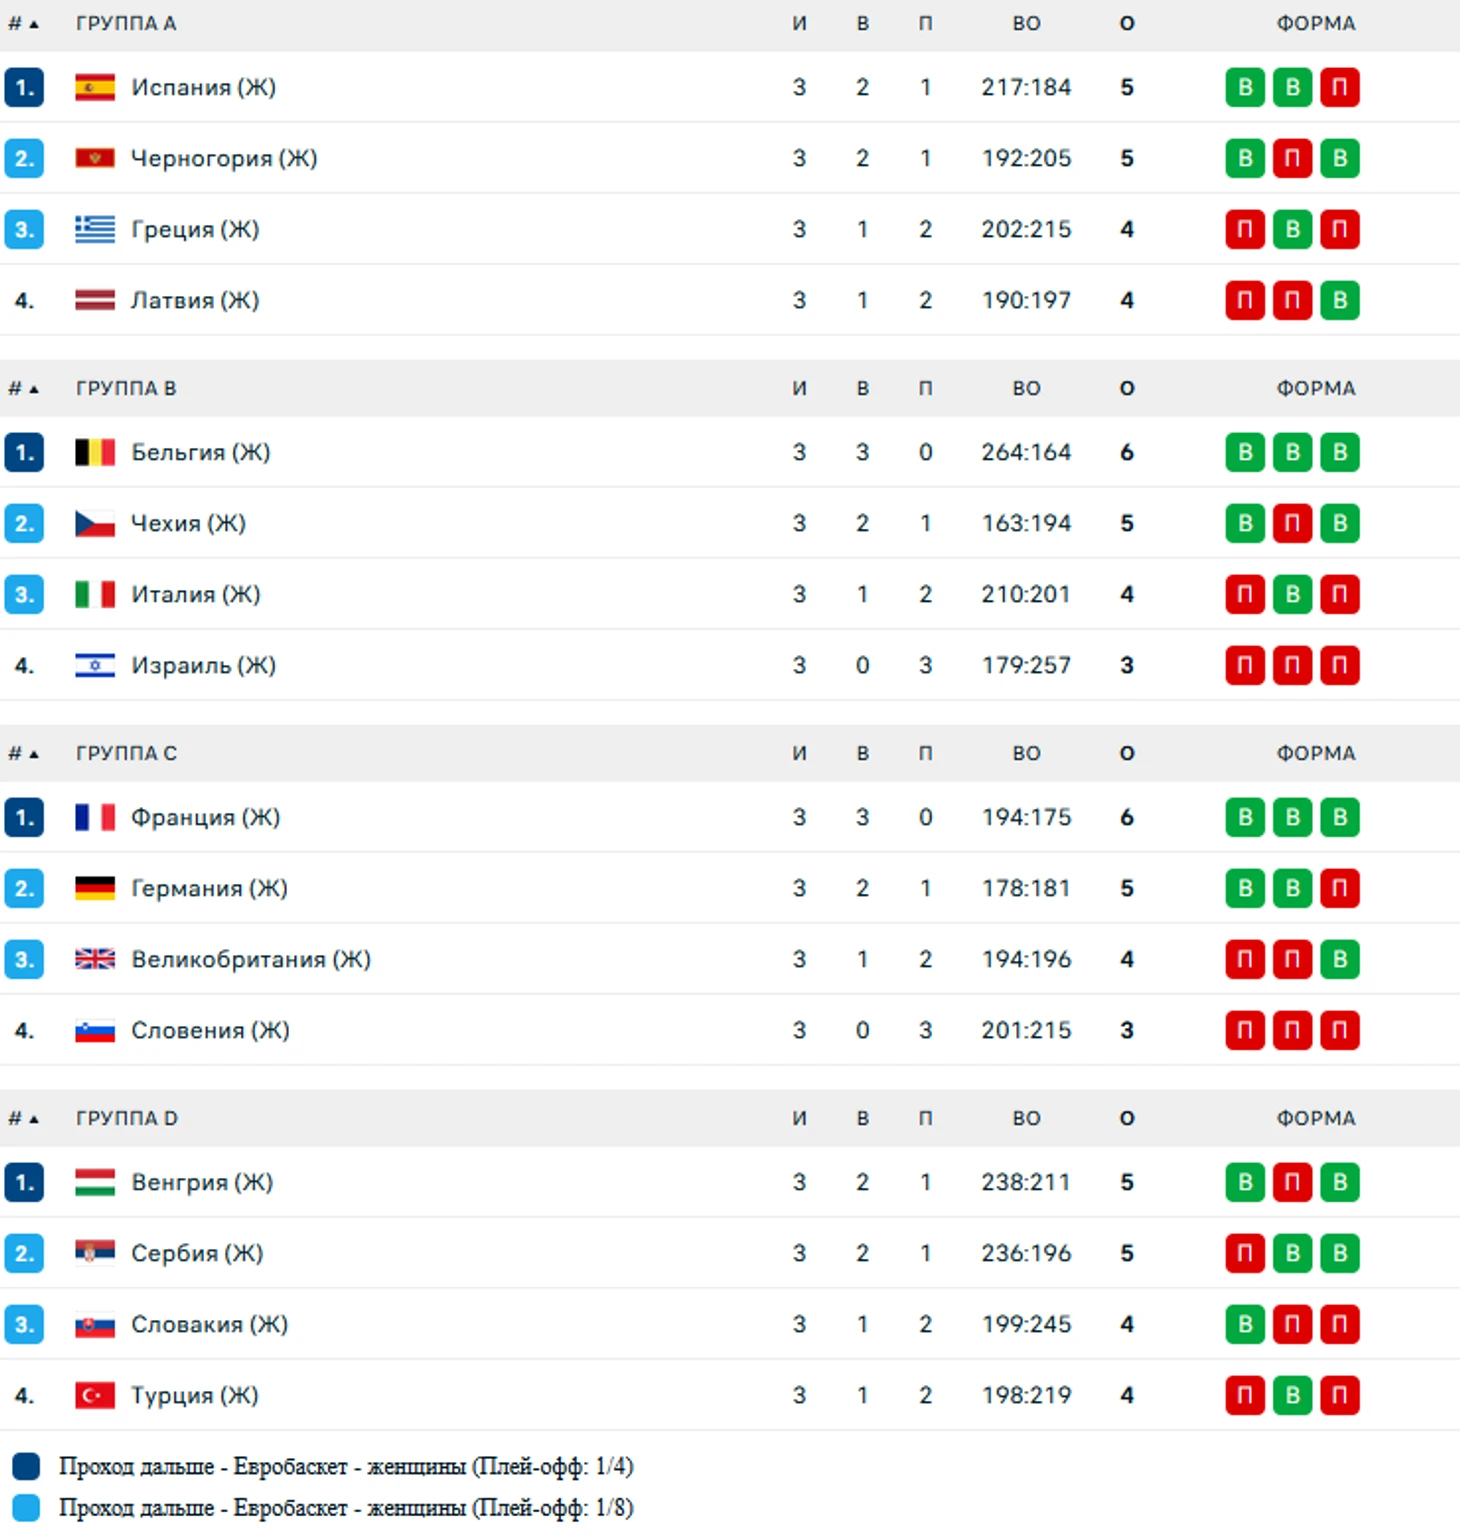Click the light blue 1/8 playoff legend swatch

point(26,1507)
